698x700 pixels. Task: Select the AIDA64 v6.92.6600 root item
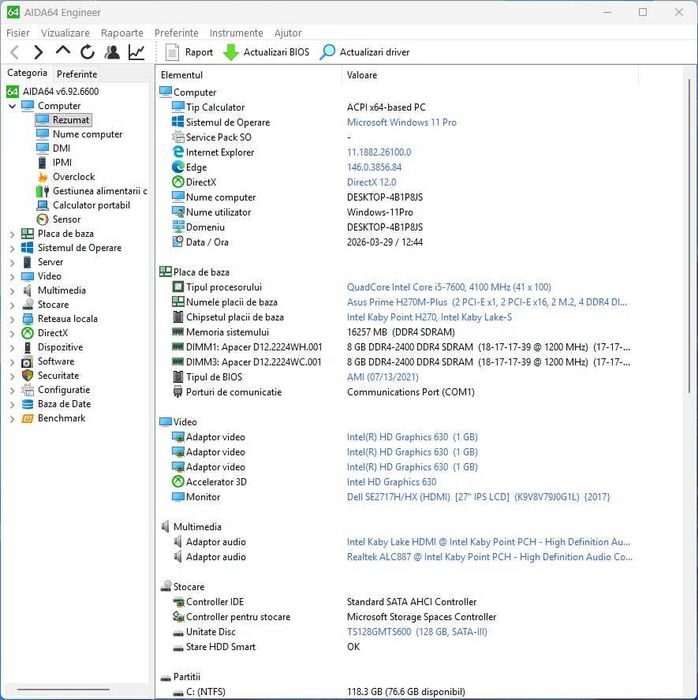53,92
